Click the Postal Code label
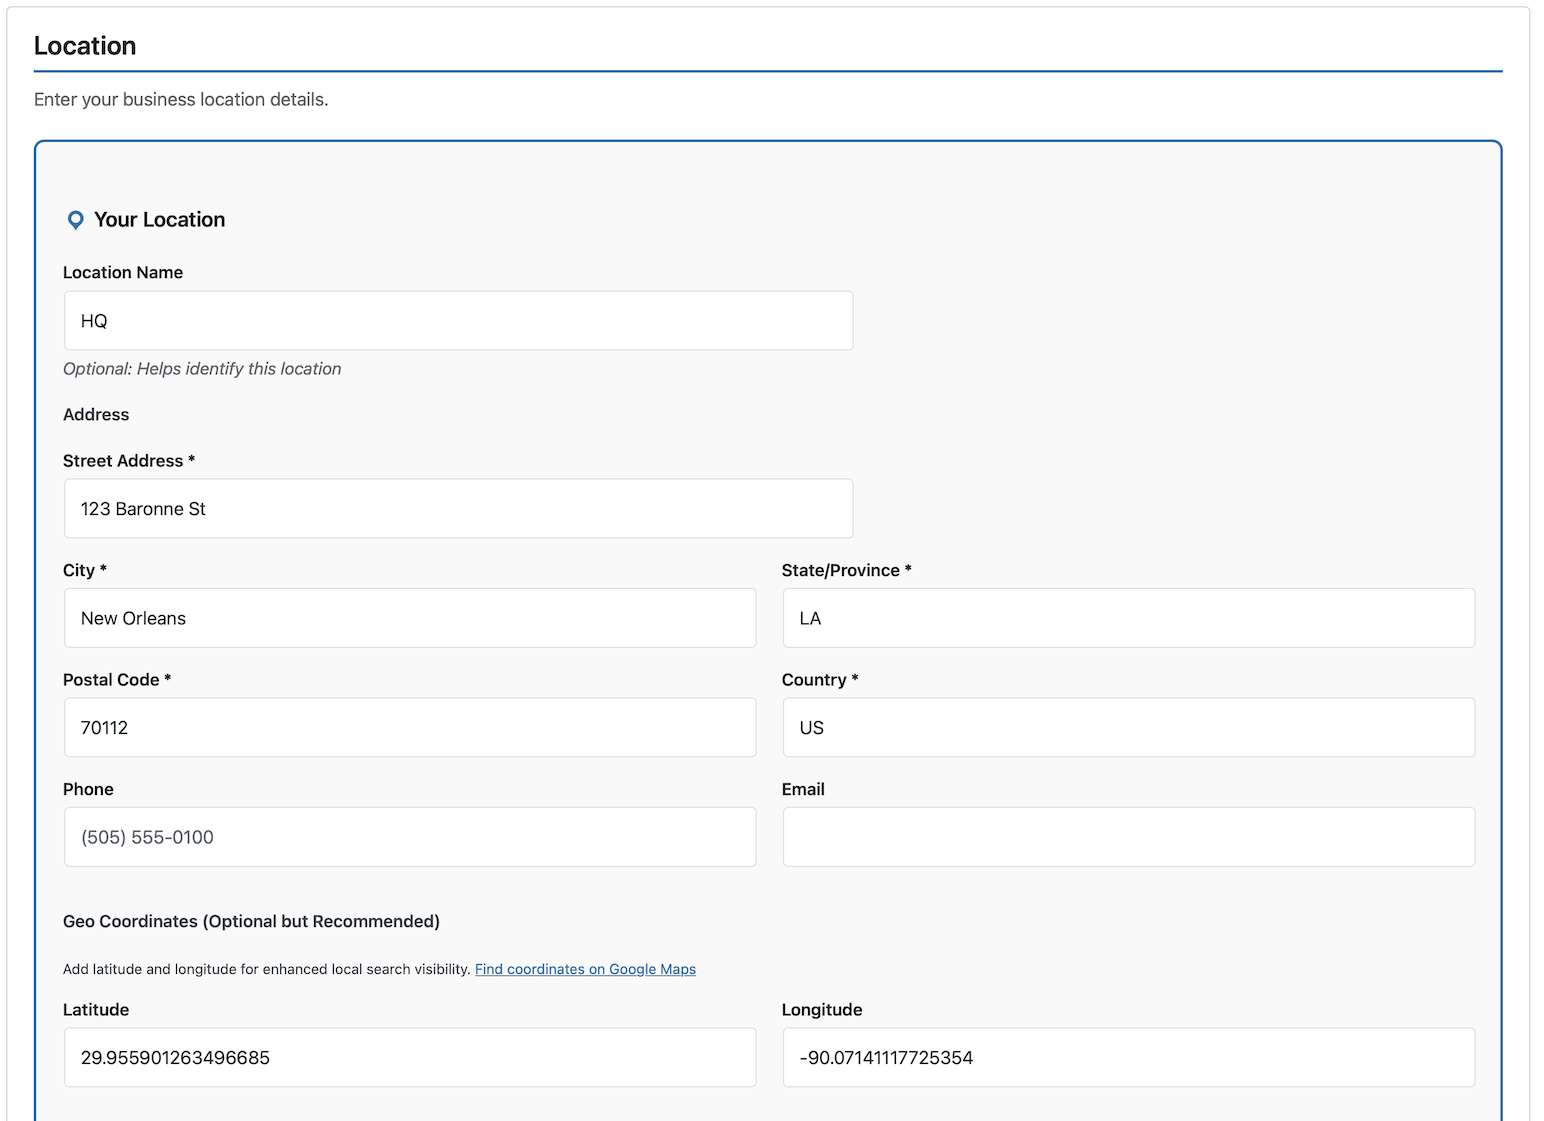 (x=117, y=680)
